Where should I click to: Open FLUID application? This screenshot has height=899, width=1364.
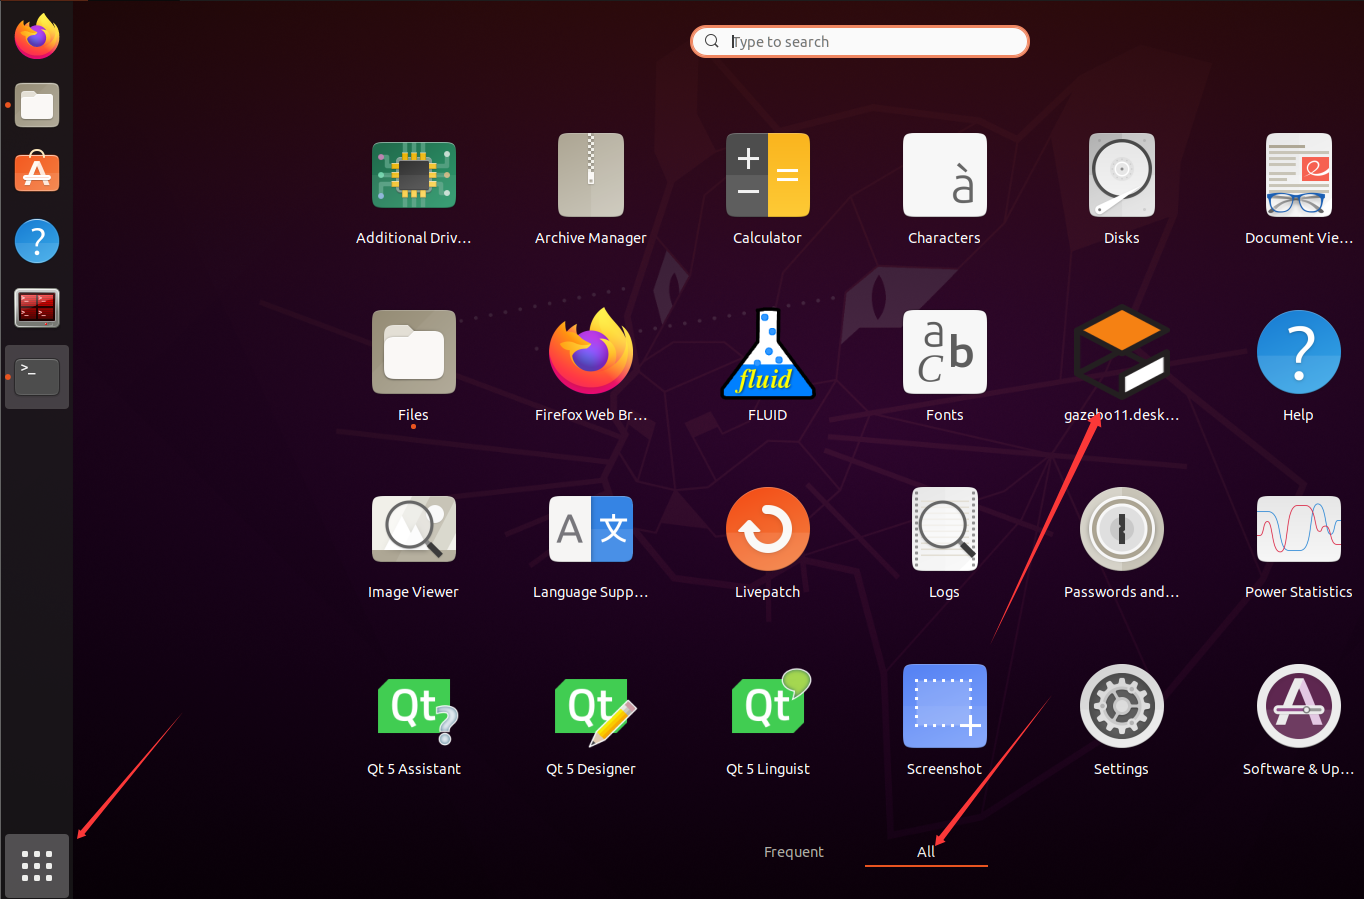(x=768, y=353)
